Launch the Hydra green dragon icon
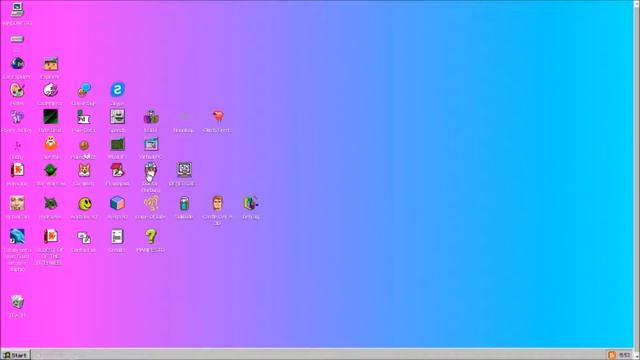640x360 pixels. (51, 203)
